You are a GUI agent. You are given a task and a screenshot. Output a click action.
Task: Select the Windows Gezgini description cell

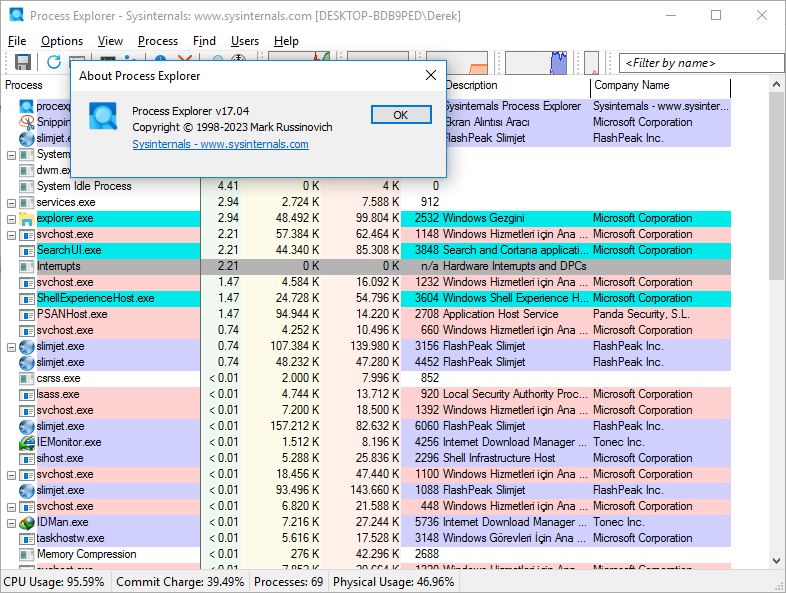pos(484,218)
